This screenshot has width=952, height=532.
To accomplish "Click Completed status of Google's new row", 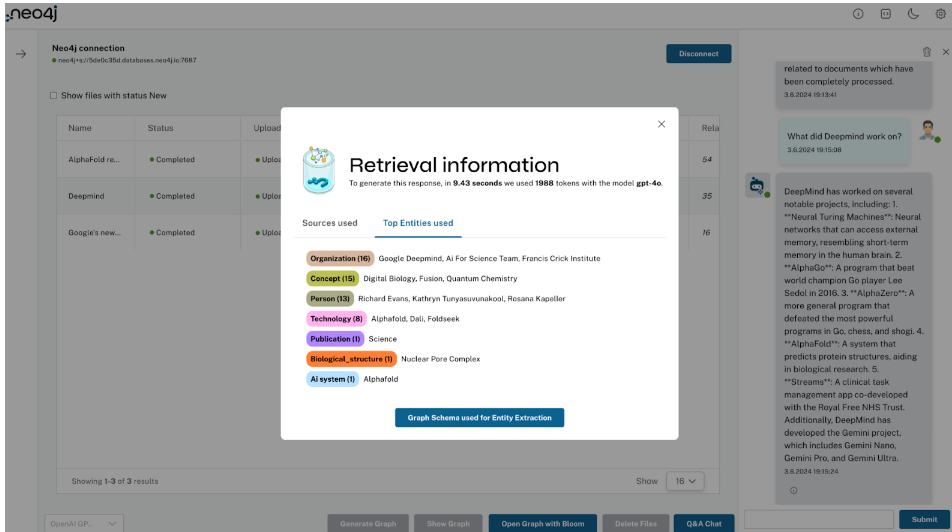I will (172, 232).
